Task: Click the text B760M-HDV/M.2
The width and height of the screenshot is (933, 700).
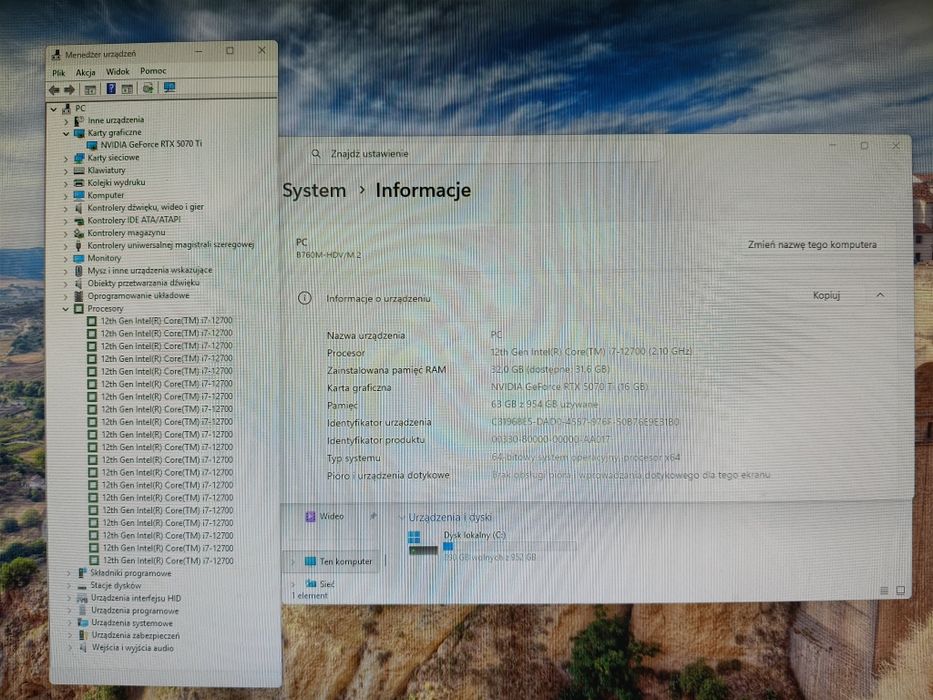Action: click(328, 255)
